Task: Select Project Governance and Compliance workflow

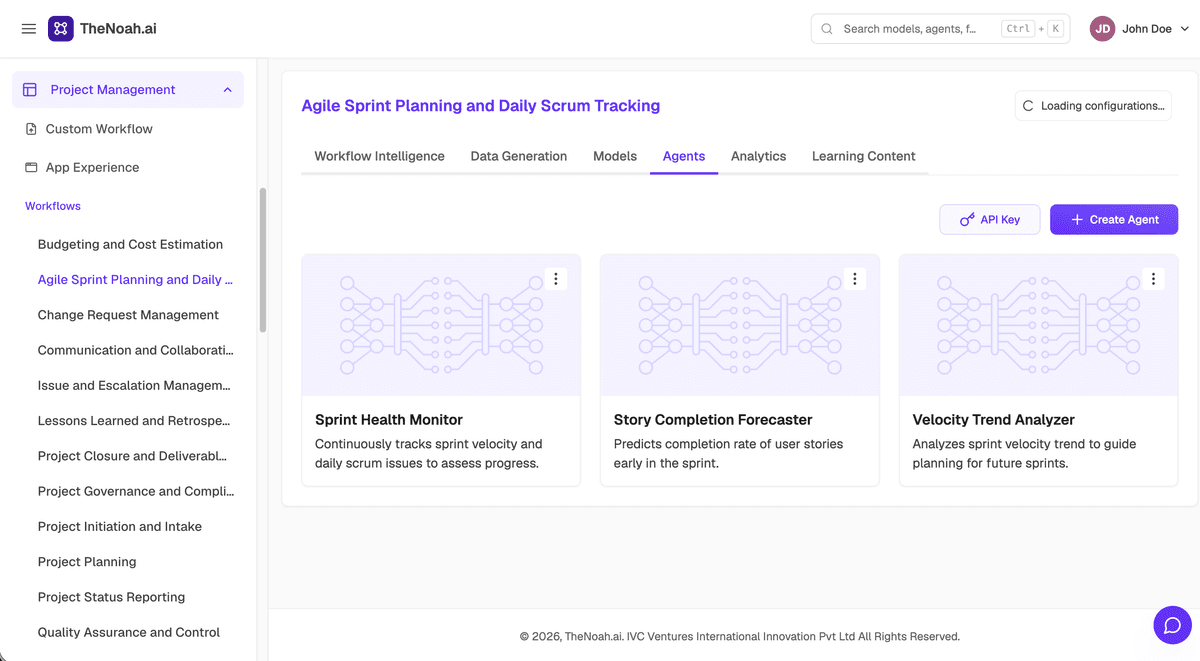Action: [x=135, y=491]
